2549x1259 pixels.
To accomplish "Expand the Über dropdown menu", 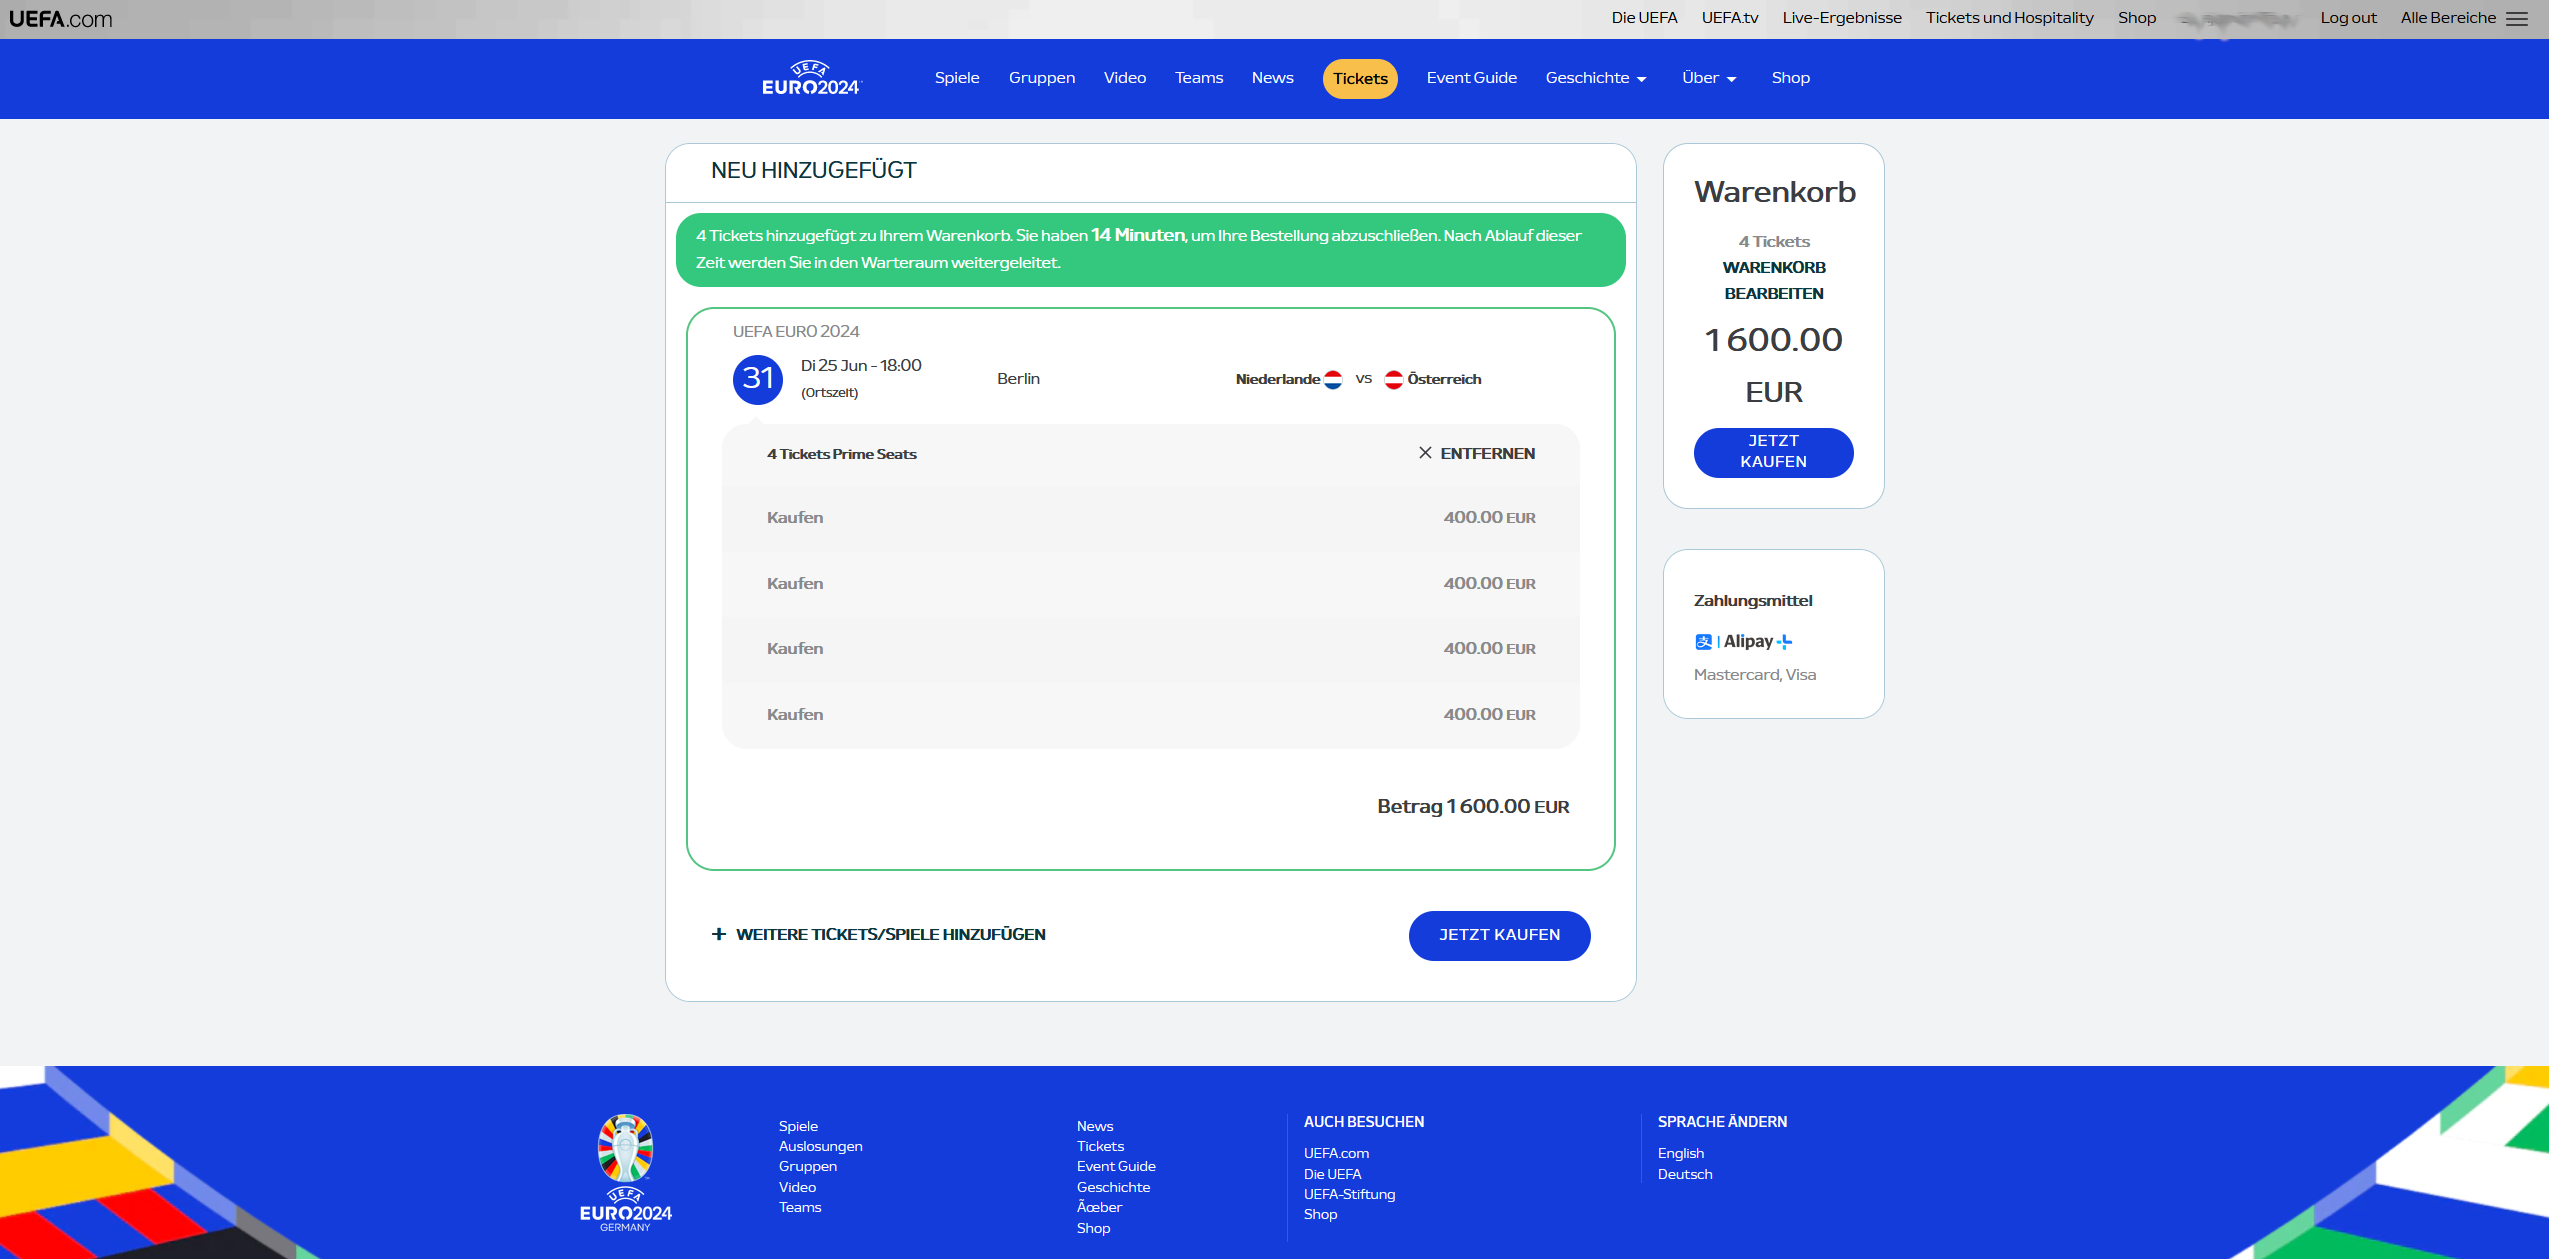I will (1708, 78).
